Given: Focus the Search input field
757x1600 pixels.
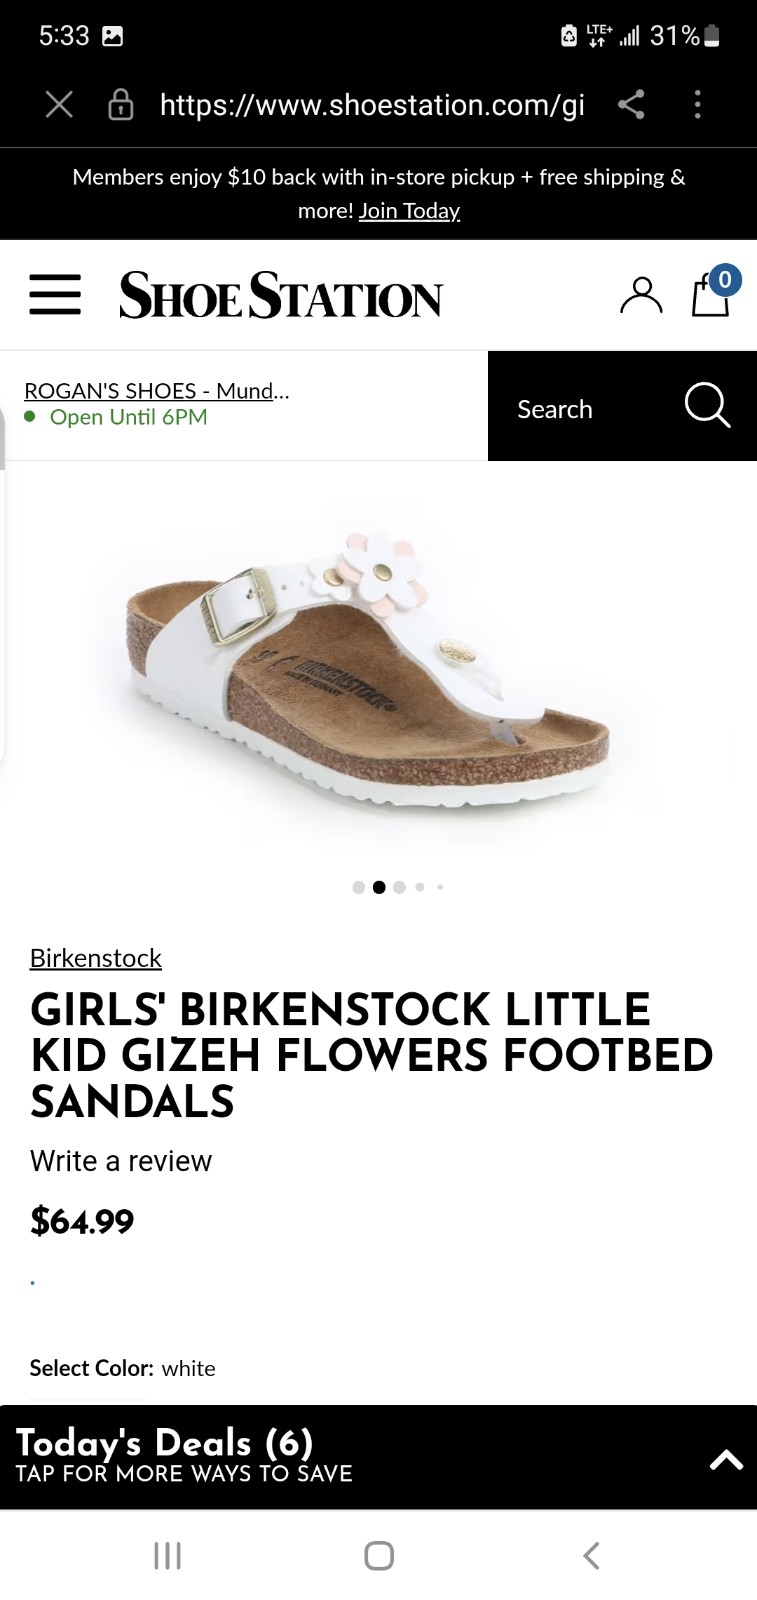Looking at the screenshot, I should [x=590, y=409].
